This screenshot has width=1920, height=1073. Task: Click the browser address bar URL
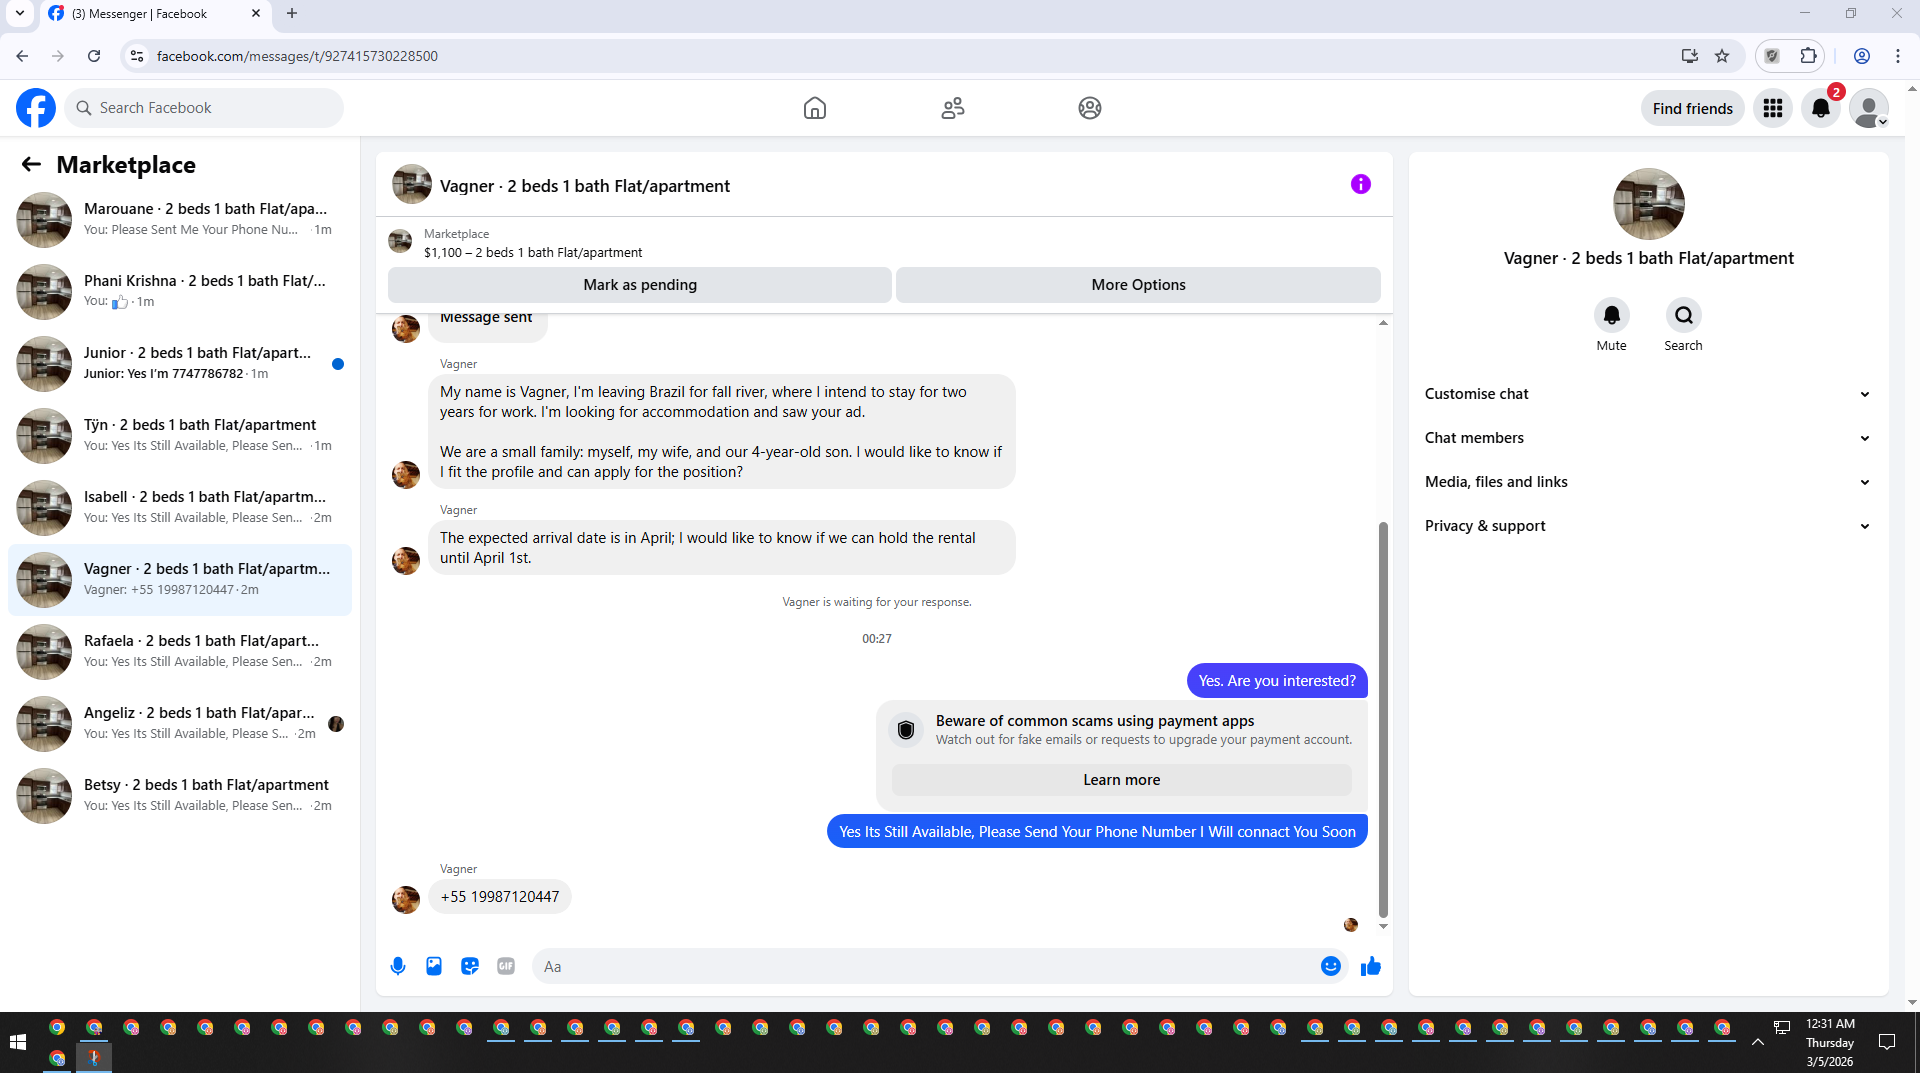click(x=297, y=56)
